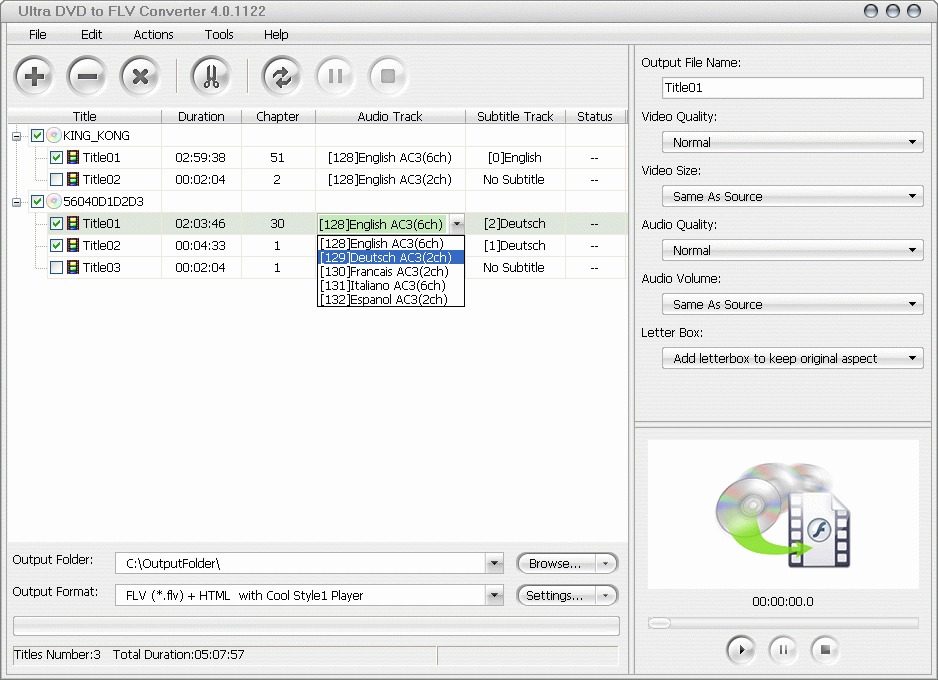Open the Actions menu

pos(153,35)
